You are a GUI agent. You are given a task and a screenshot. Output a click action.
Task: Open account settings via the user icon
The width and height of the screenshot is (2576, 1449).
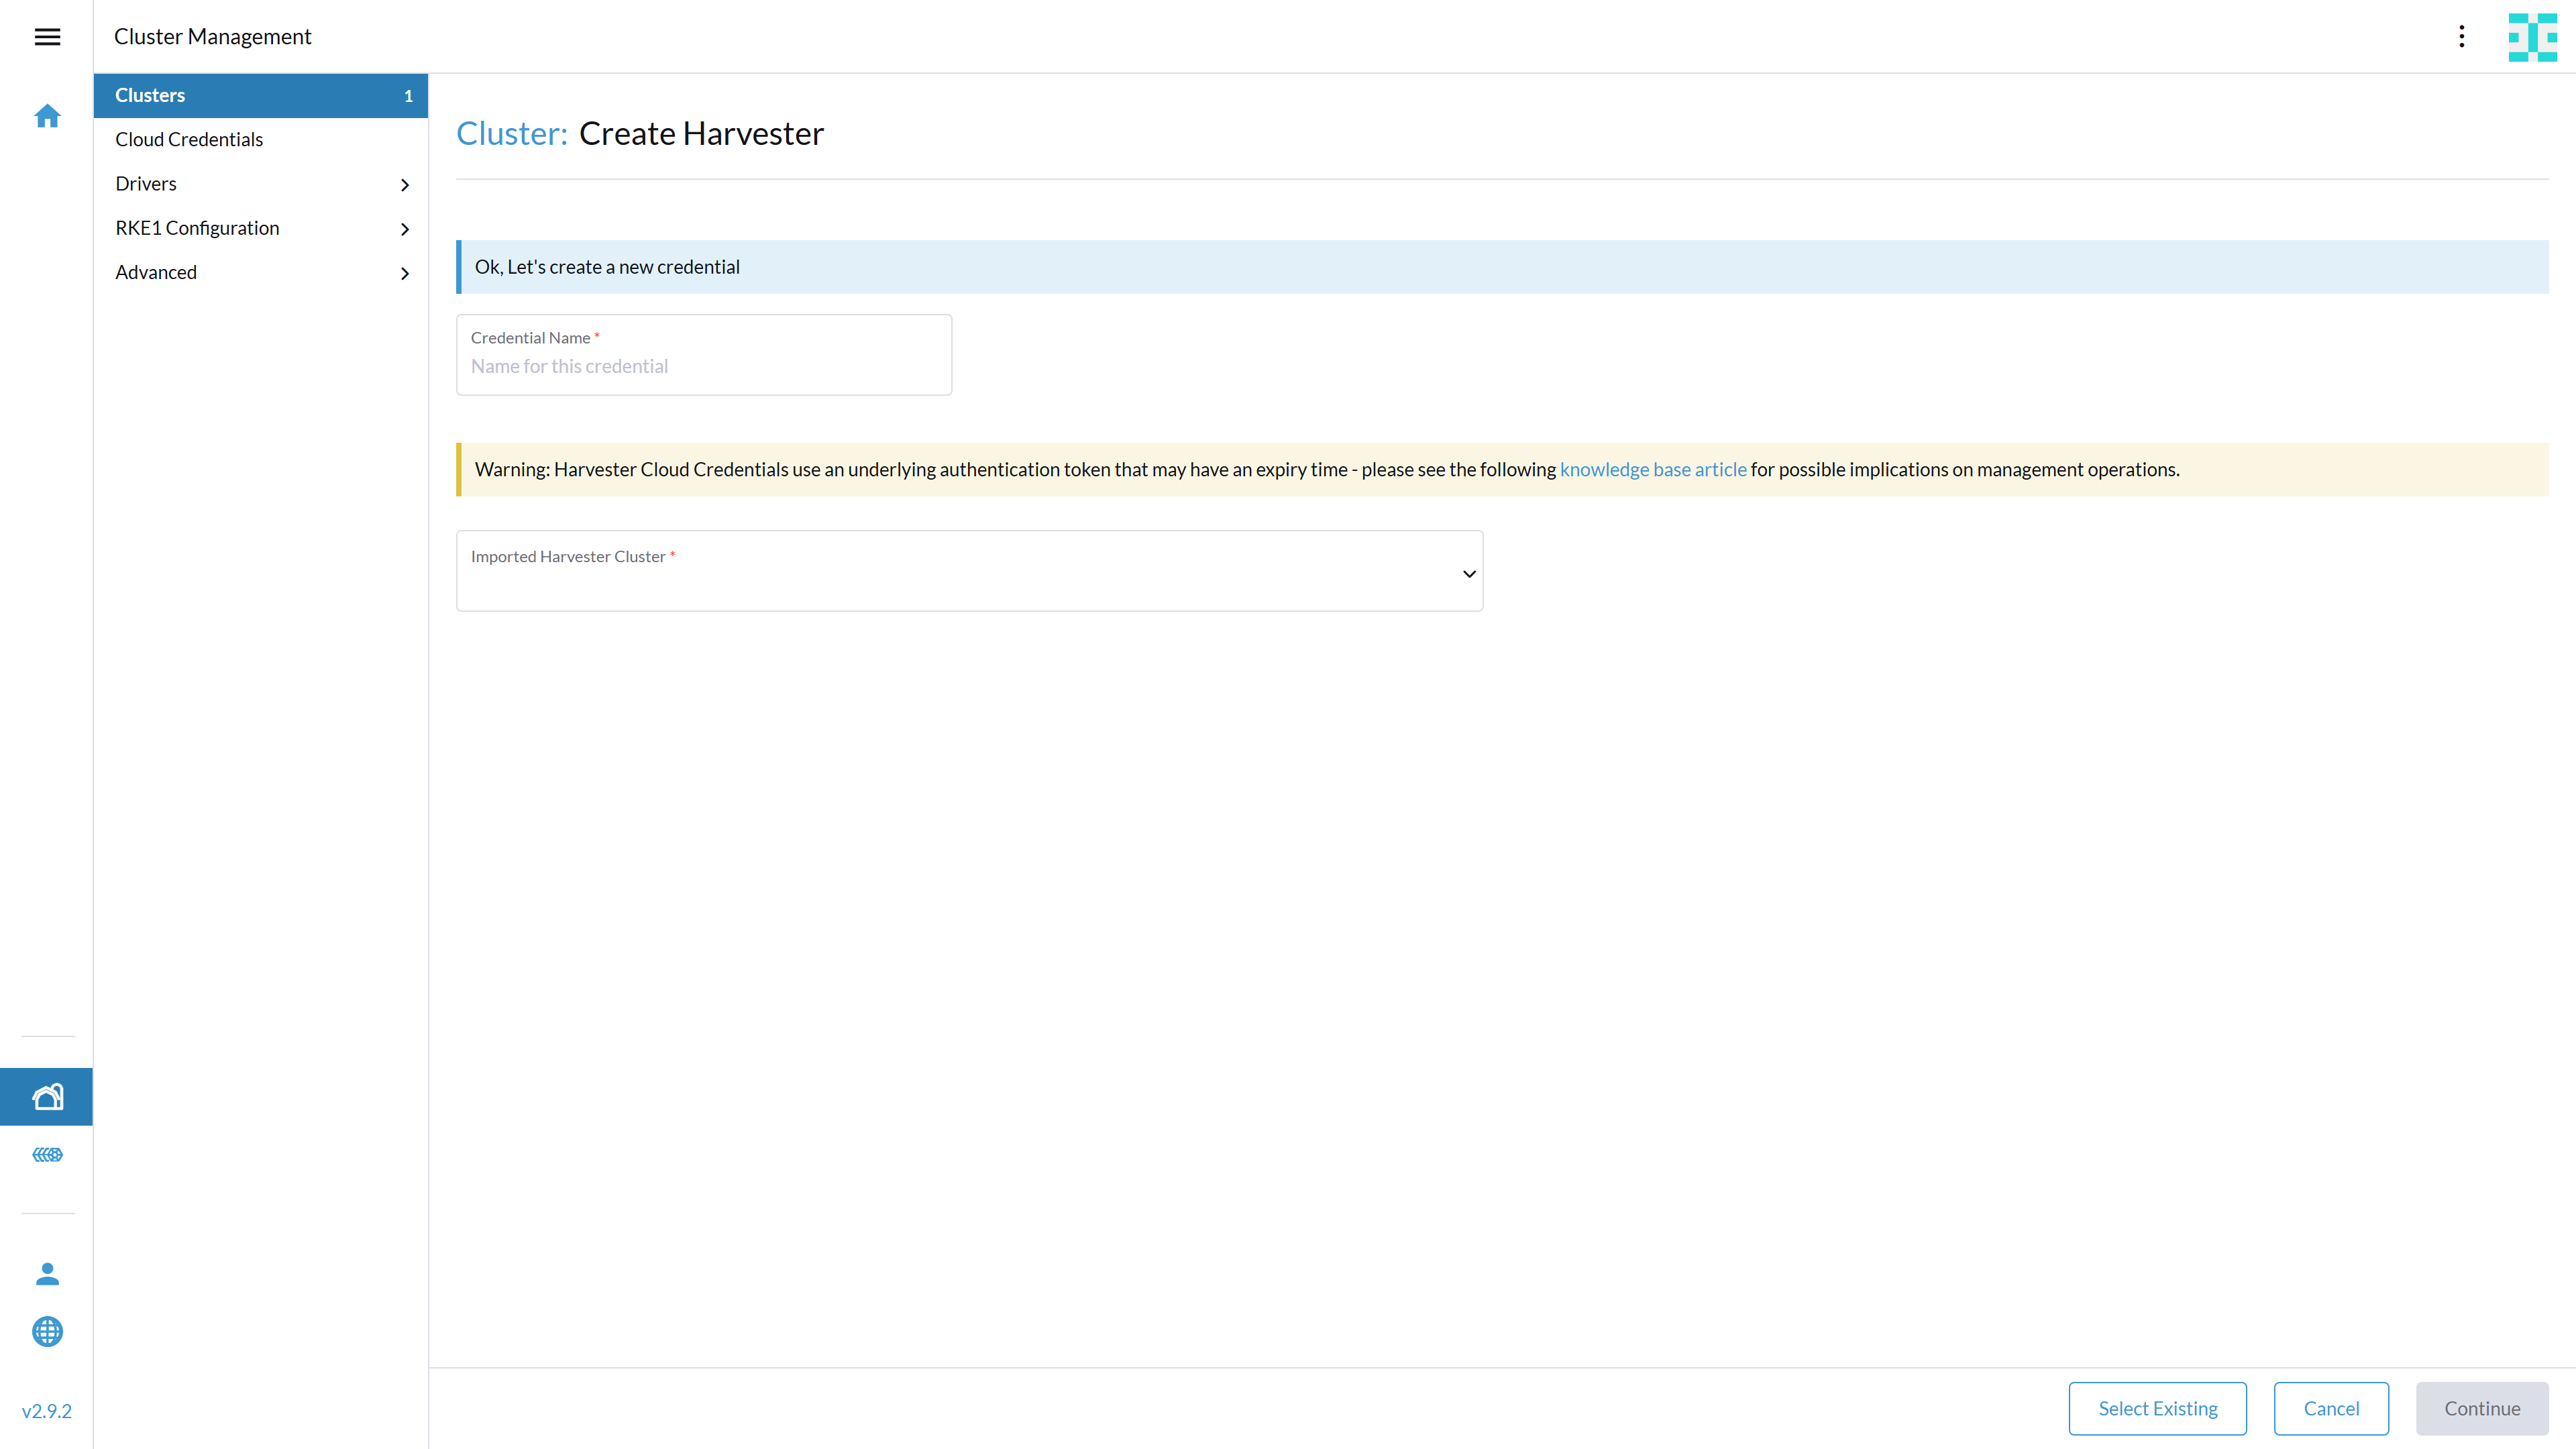click(47, 1274)
